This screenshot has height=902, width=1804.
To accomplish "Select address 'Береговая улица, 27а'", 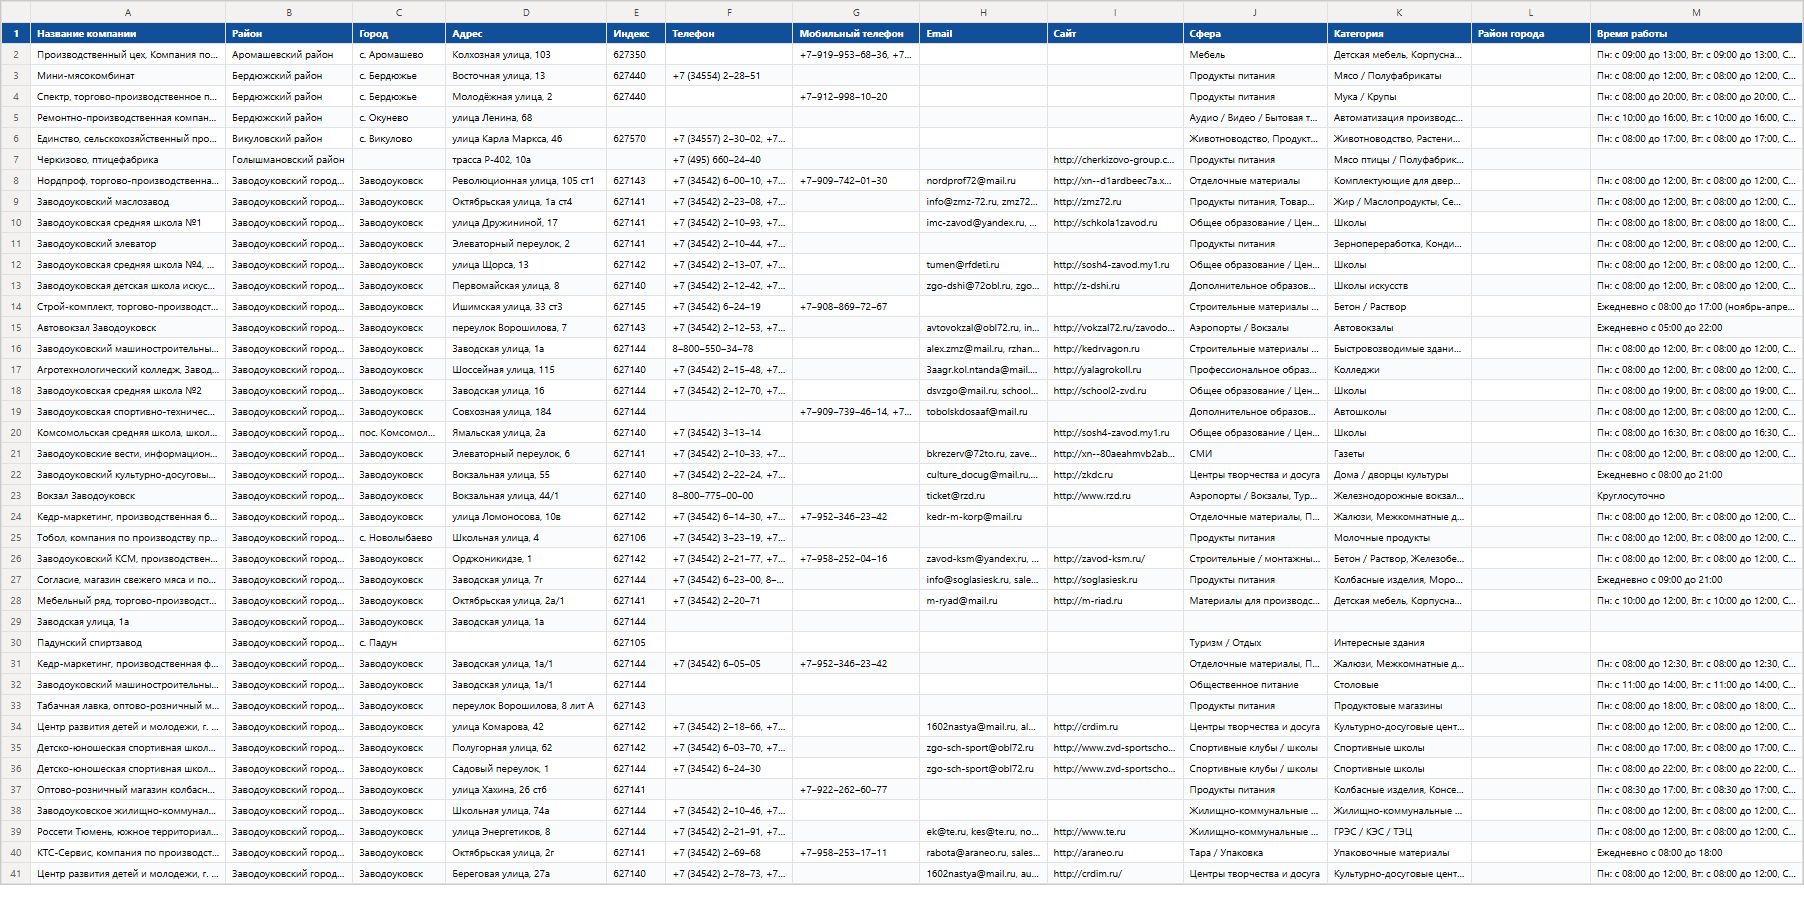I will coord(526,874).
